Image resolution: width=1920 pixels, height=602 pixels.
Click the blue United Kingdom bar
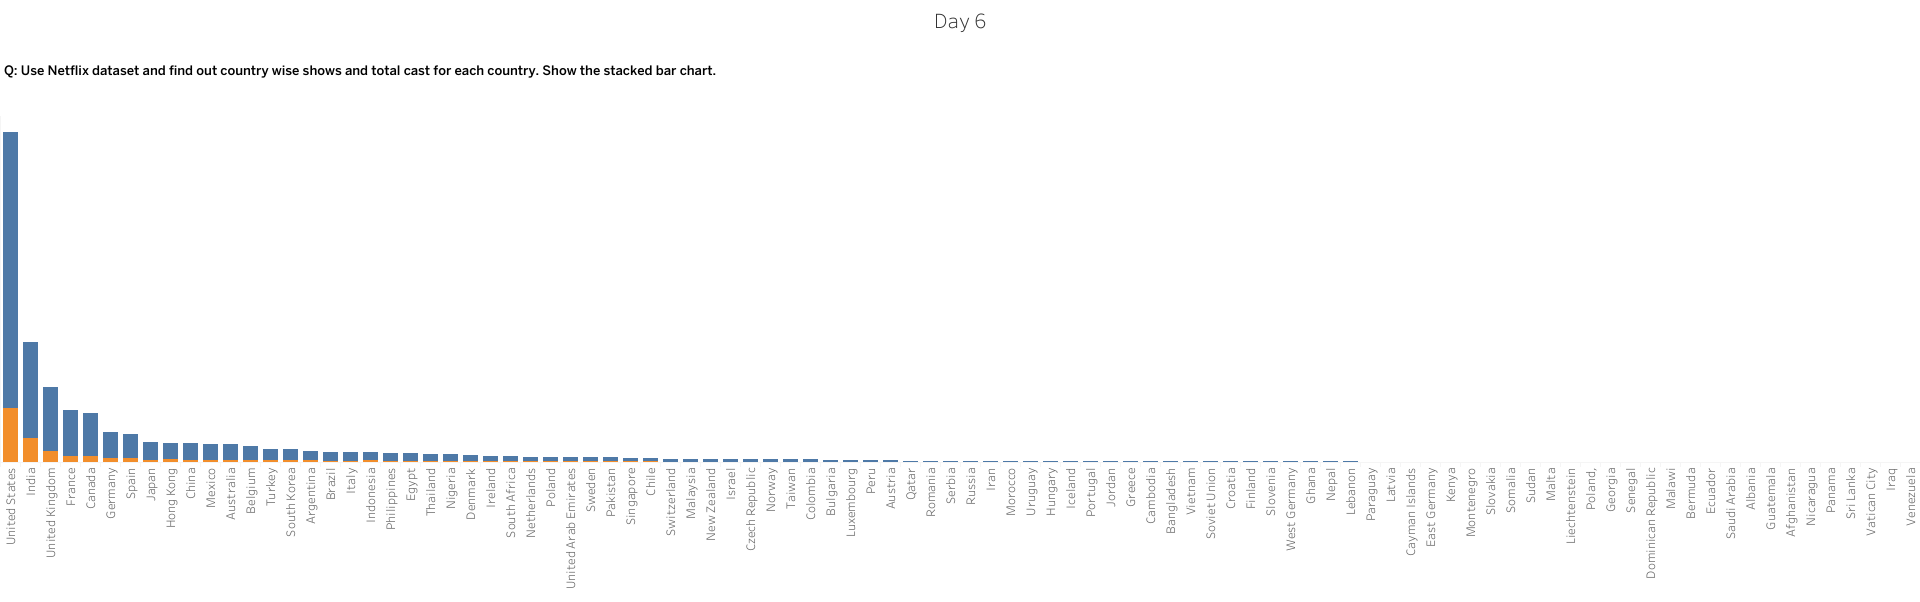(x=50, y=419)
